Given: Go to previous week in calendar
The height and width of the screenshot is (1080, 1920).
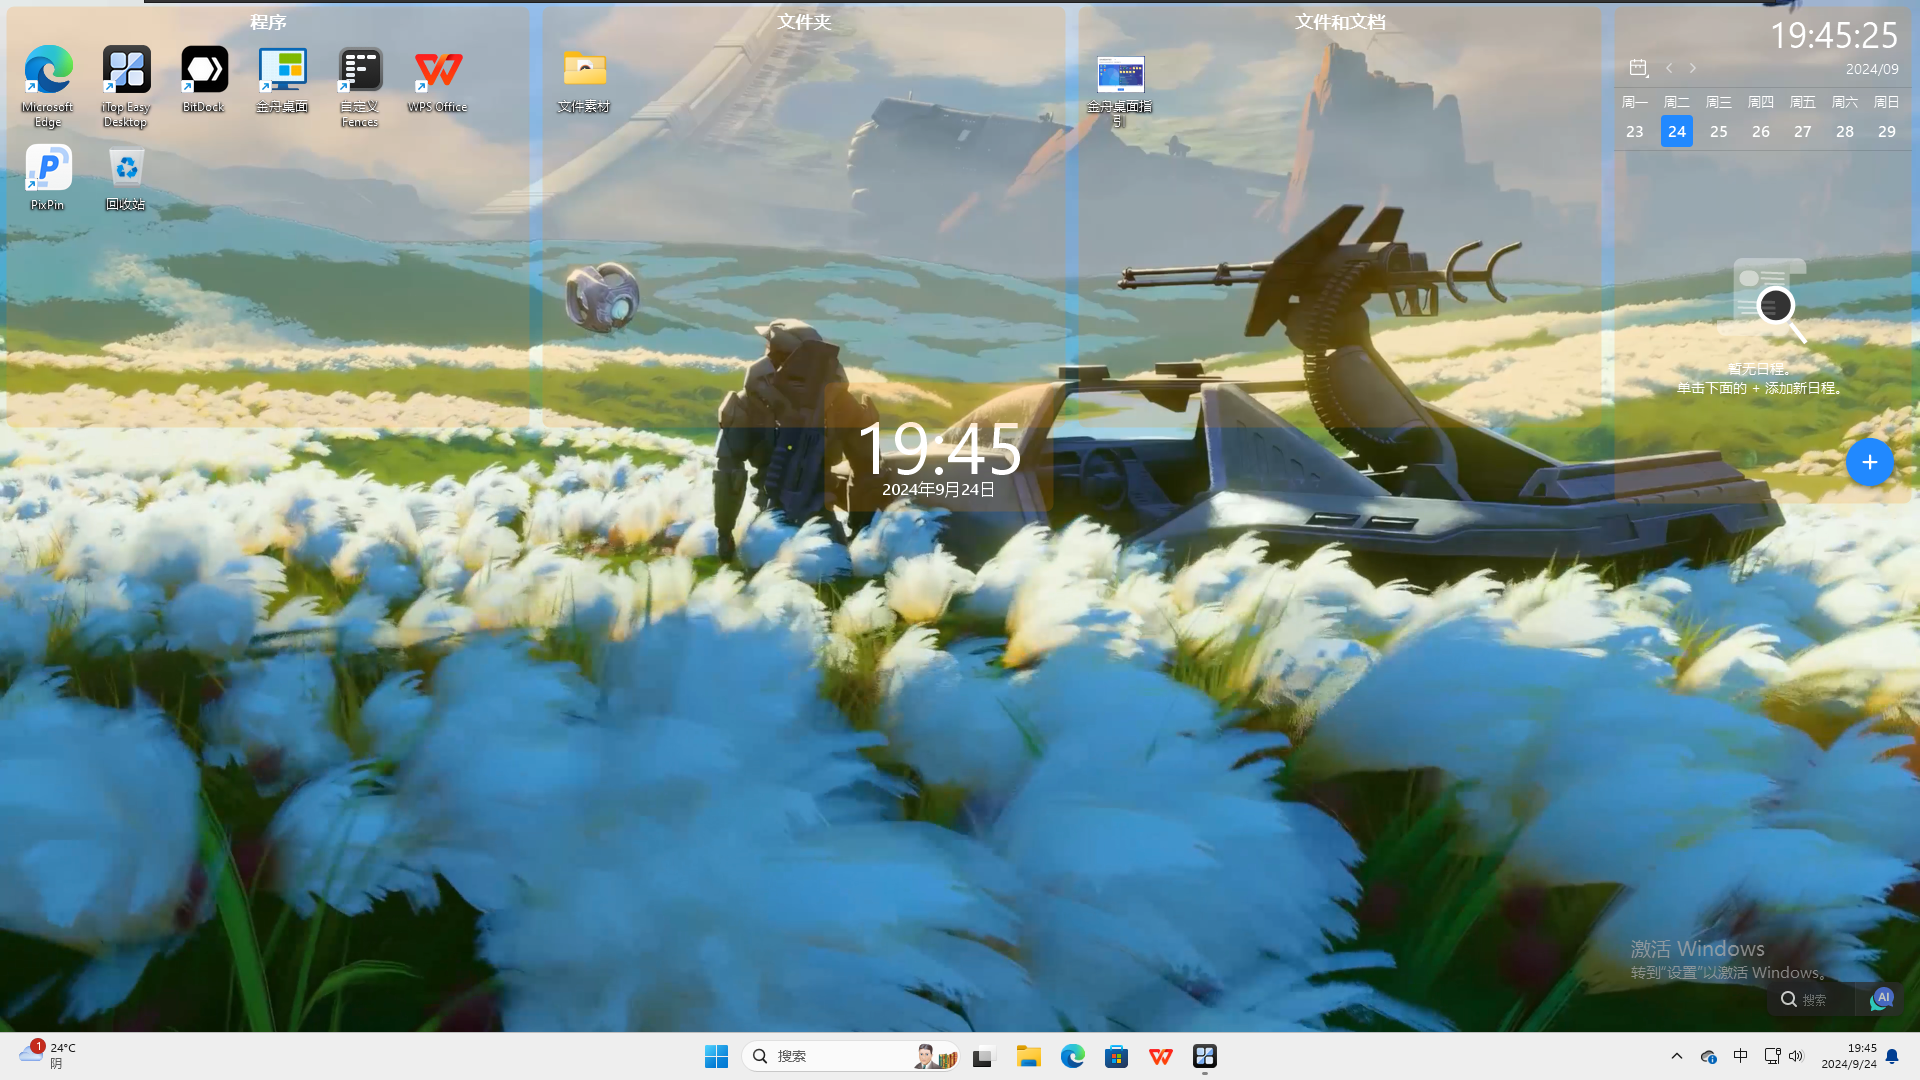Looking at the screenshot, I should tap(1669, 68).
